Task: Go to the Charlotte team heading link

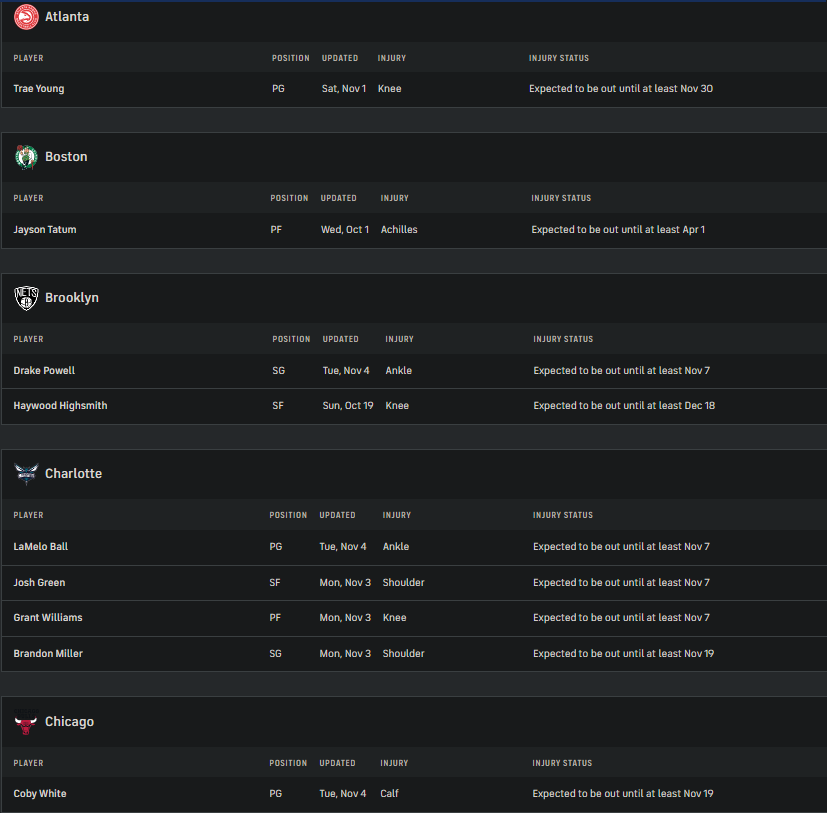Action: (x=73, y=474)
